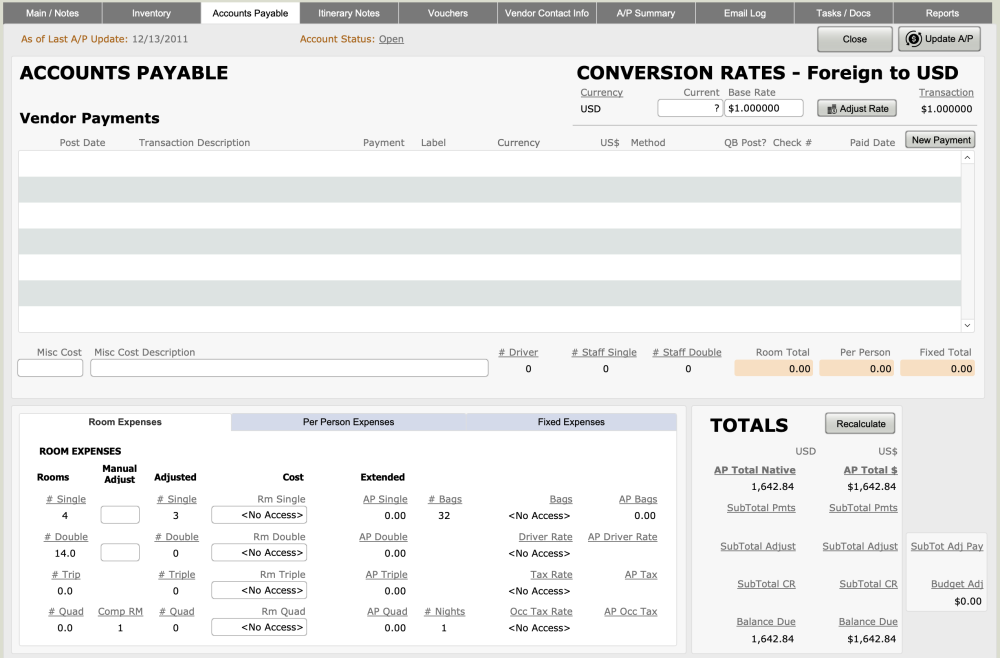Click the Current conversion rate field
The image size is (1000, 658).
pos(689,108)
